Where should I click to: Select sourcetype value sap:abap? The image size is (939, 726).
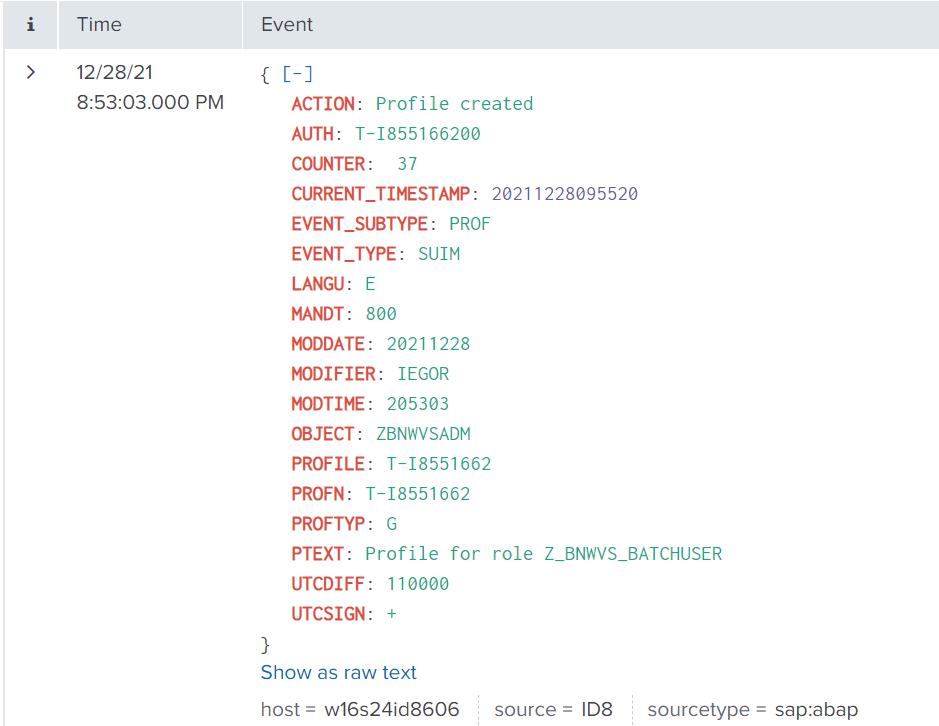816,710
